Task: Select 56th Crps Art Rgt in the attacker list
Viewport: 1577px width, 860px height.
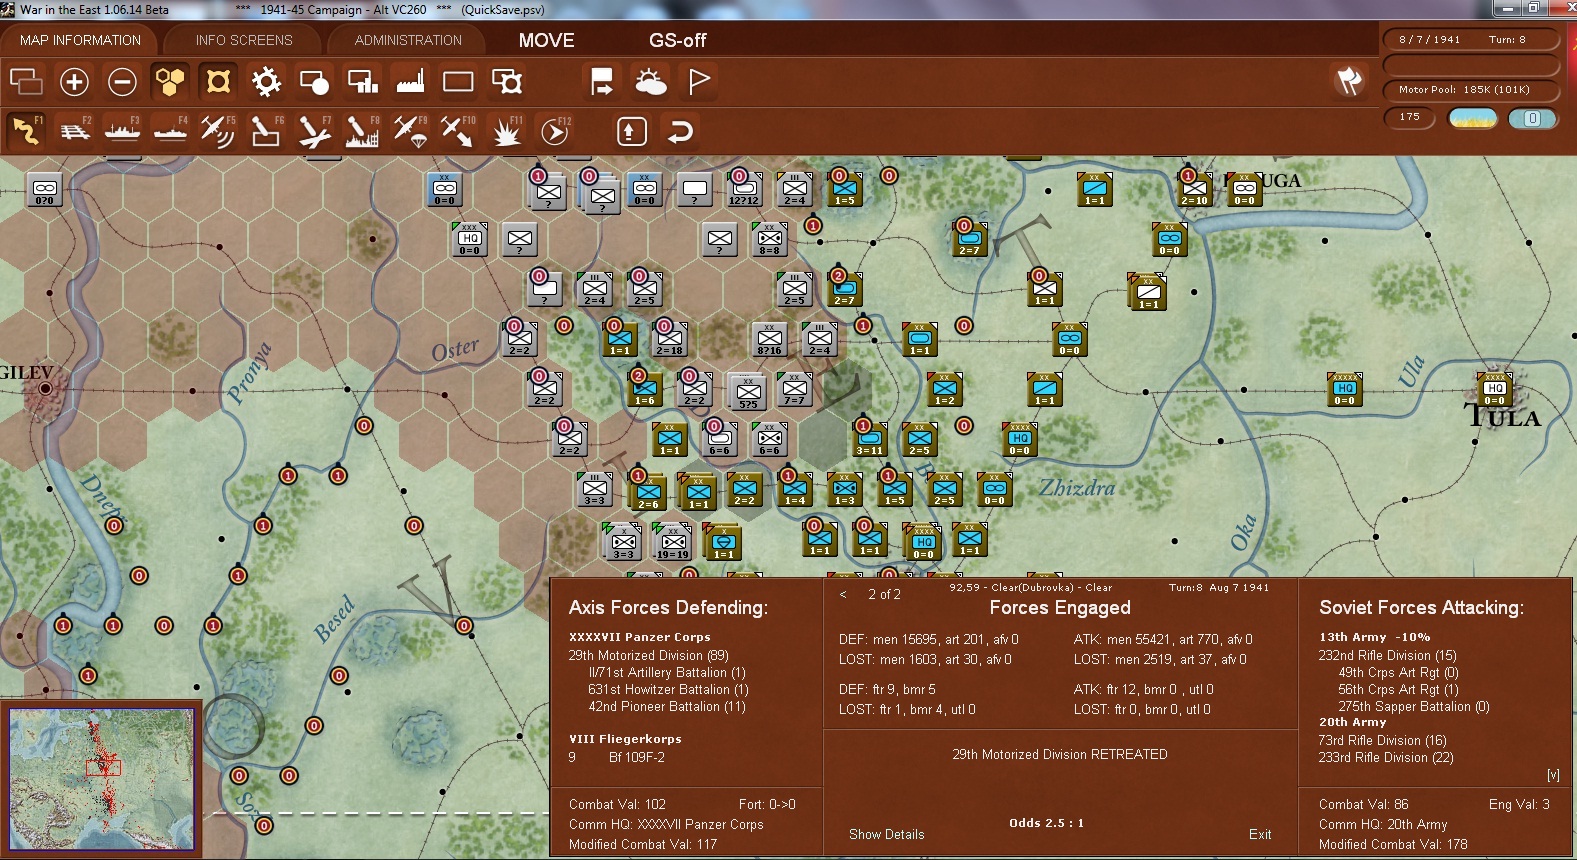Action: [1398, 689]
